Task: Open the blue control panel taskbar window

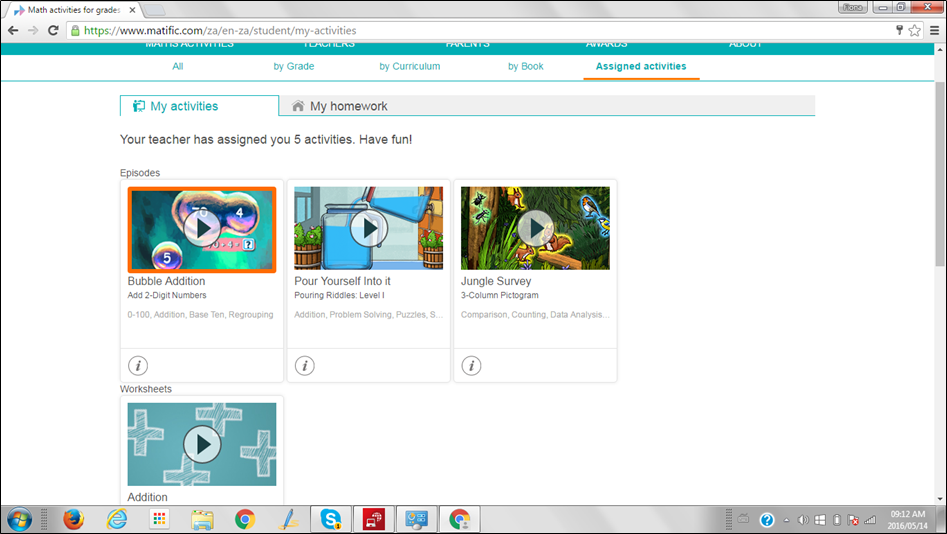Action: [x=417, y=519]
